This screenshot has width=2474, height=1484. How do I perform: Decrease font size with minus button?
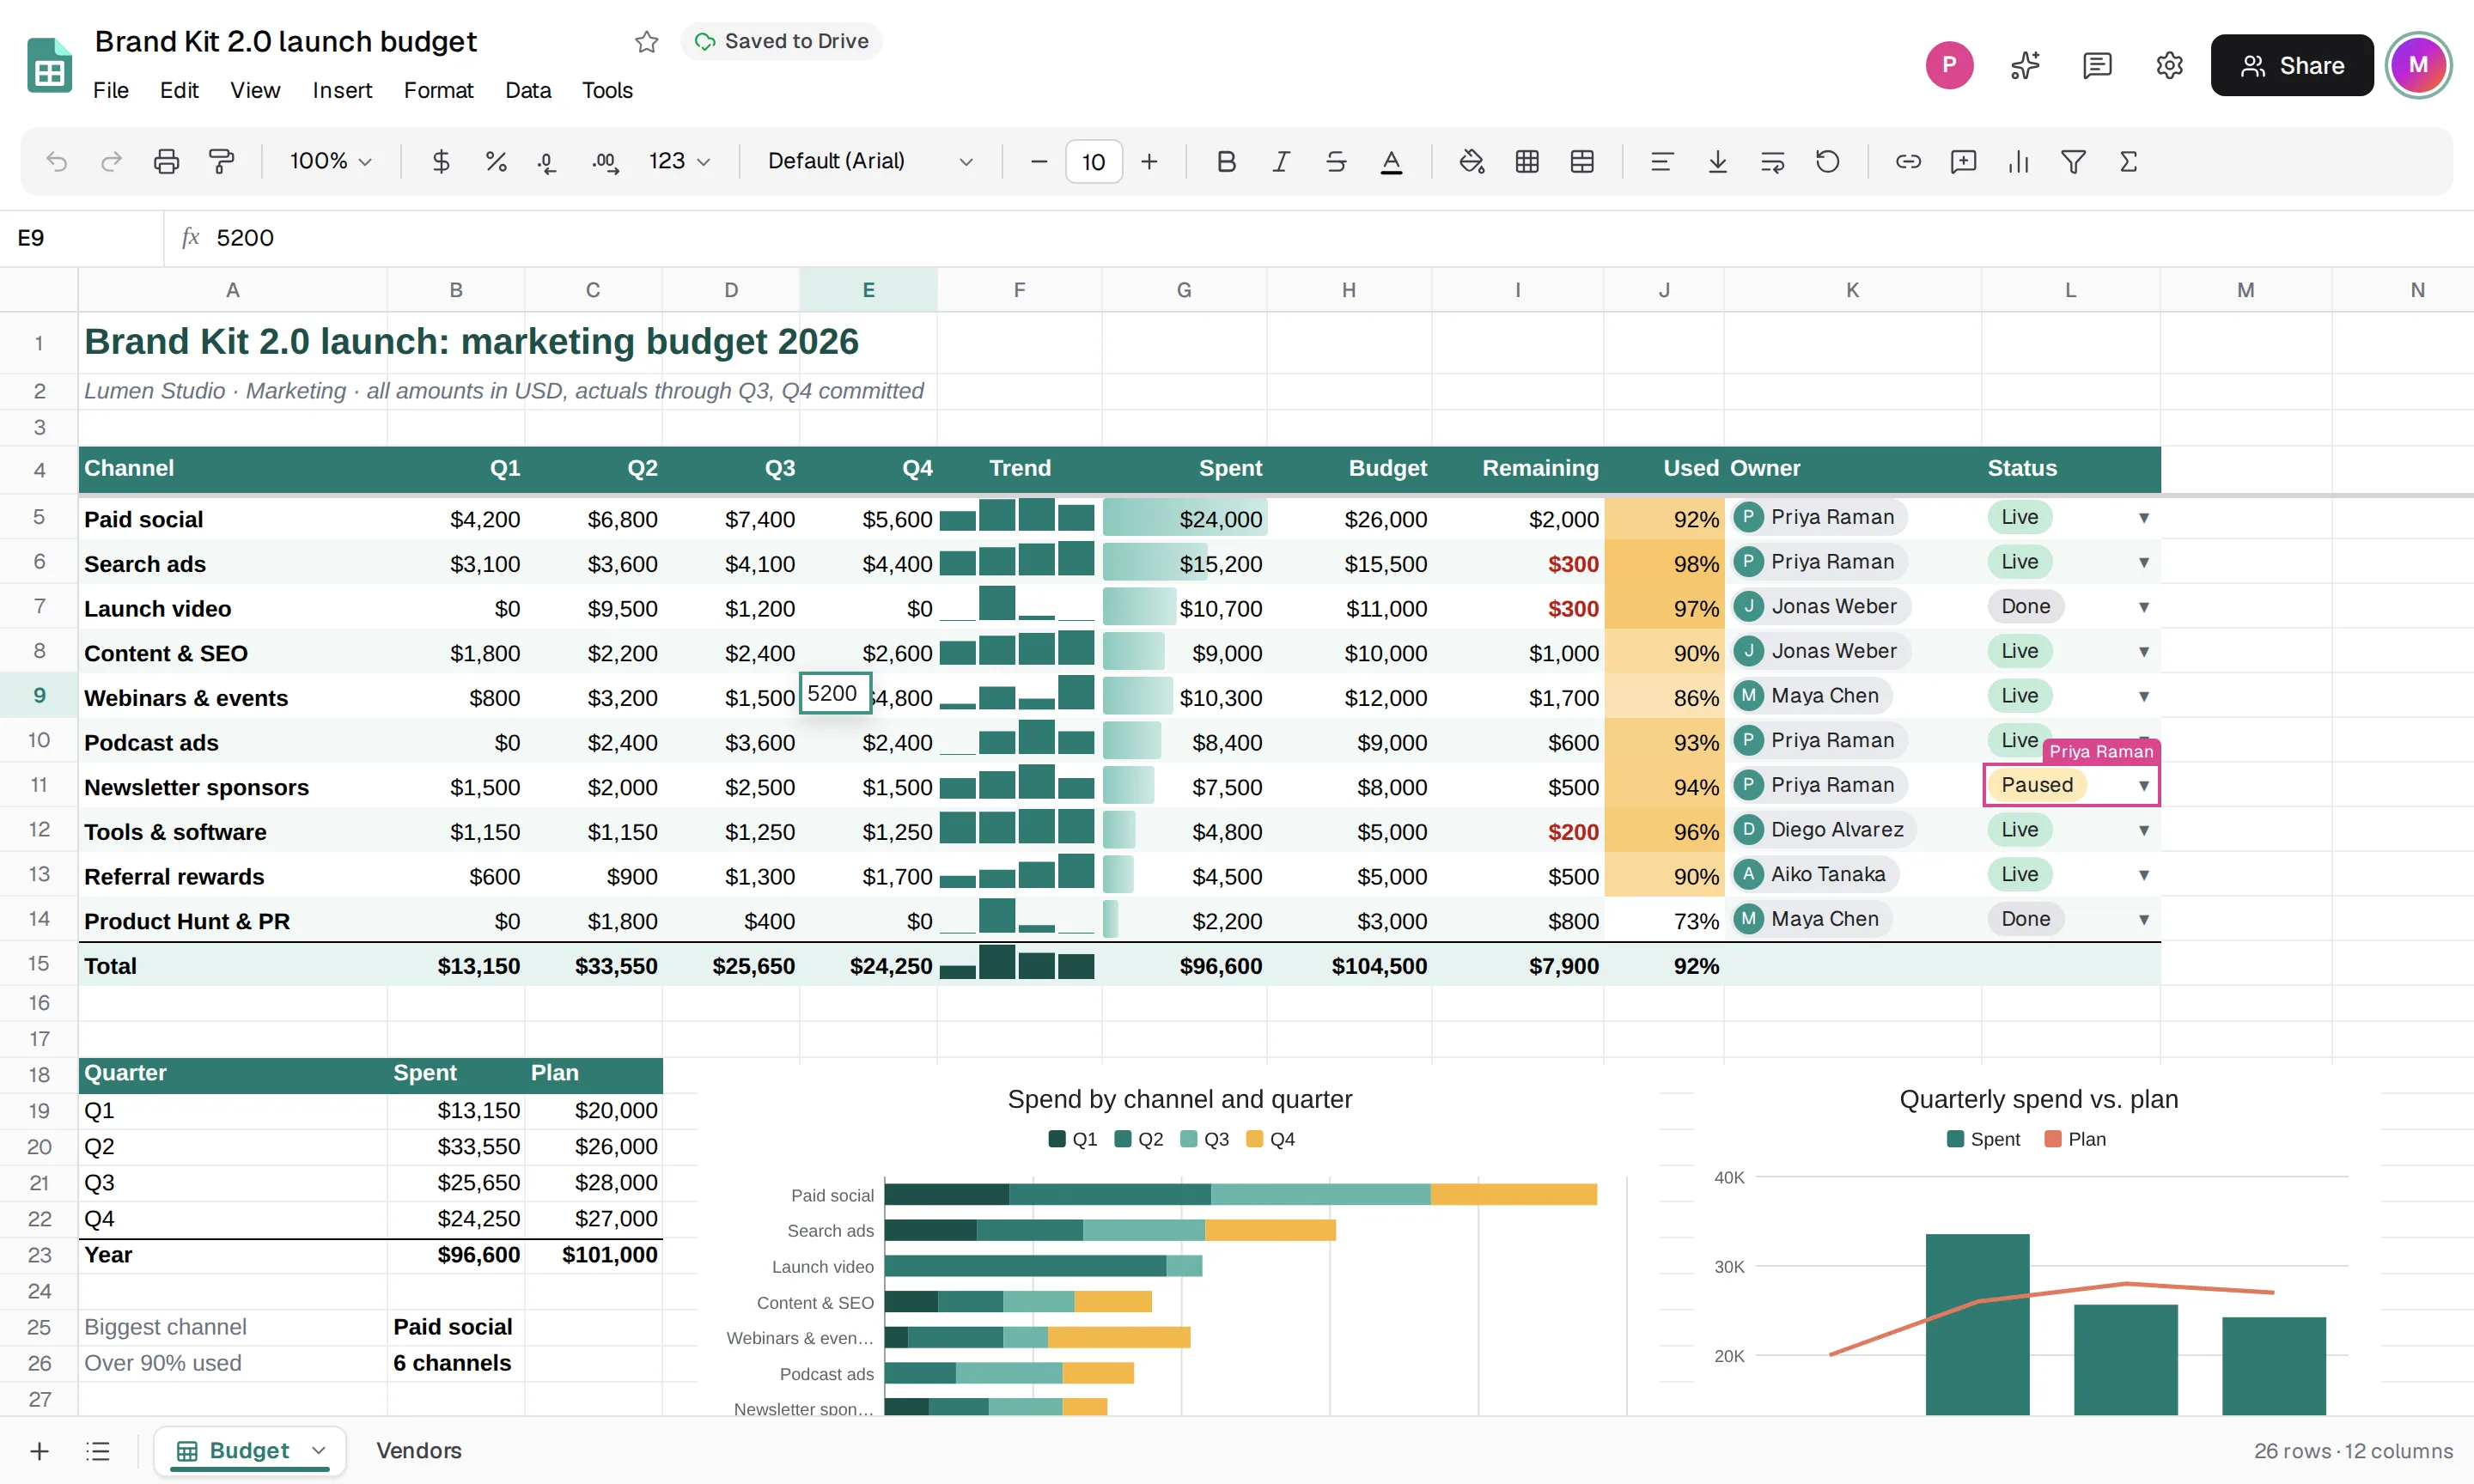coord(1039,161)
